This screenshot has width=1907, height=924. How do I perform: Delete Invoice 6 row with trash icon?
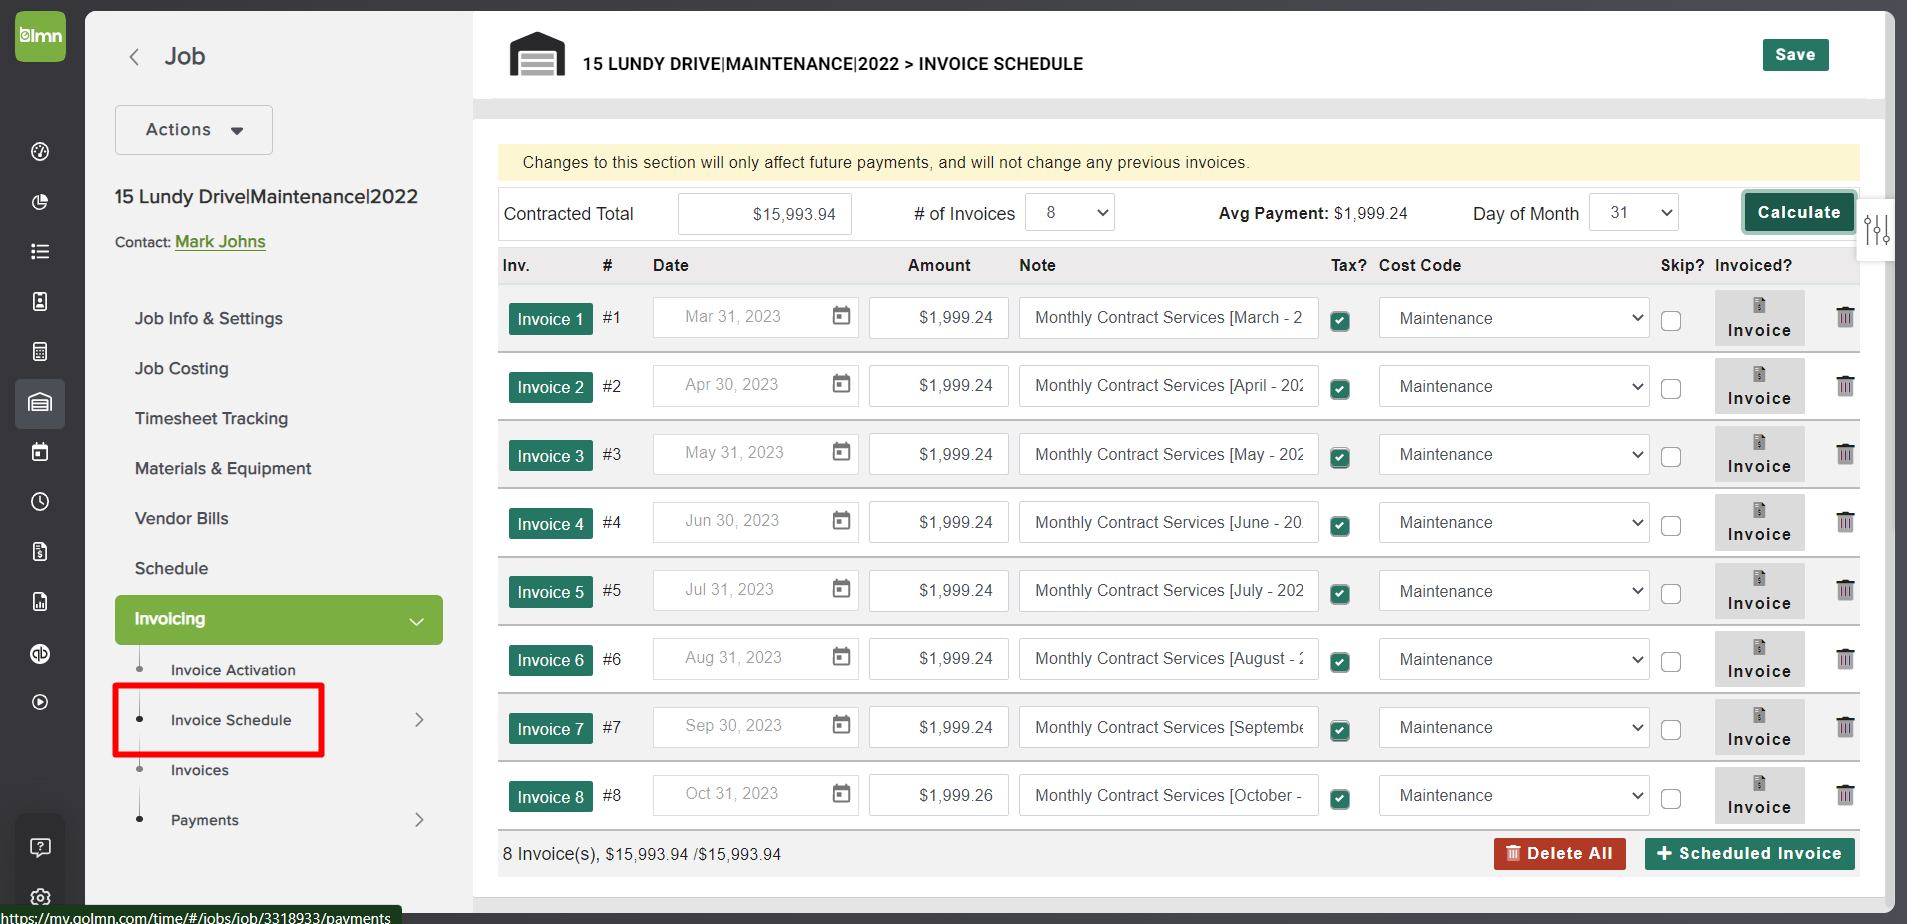pyautogui.click(x=1845, y=658)
